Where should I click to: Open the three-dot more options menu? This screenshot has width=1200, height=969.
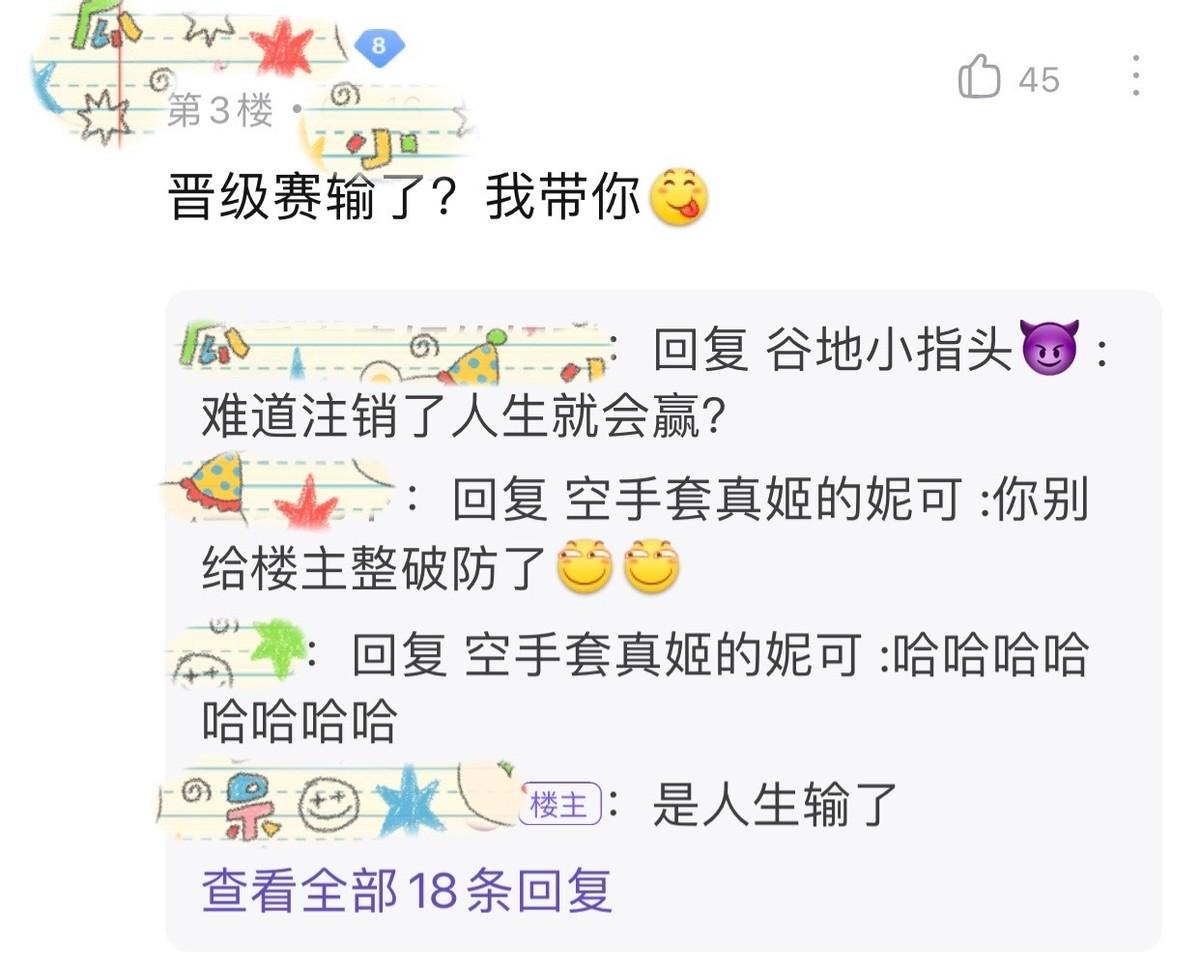pos(1136,76)
